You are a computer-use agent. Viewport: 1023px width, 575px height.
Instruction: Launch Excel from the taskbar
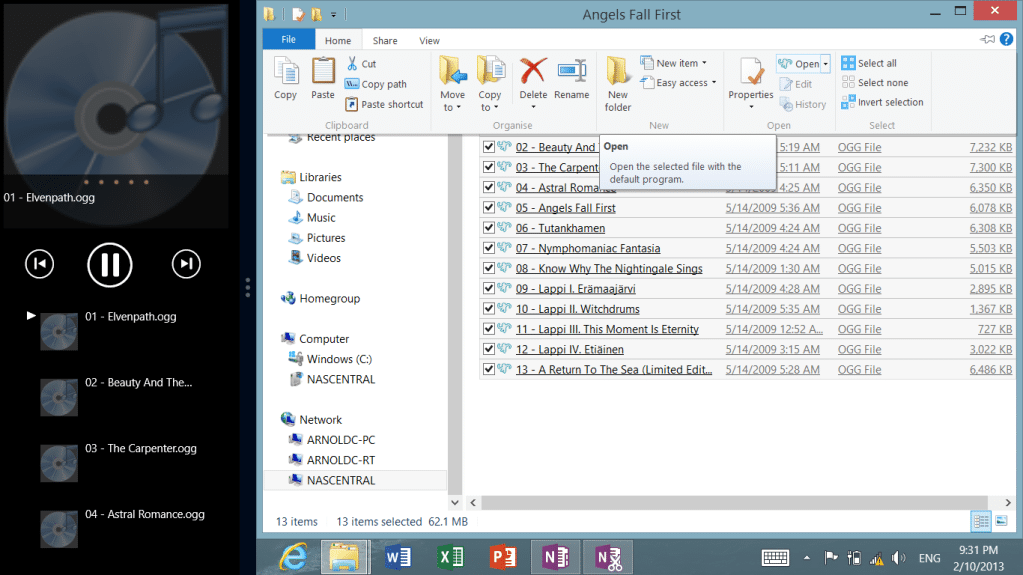point(450,557)
